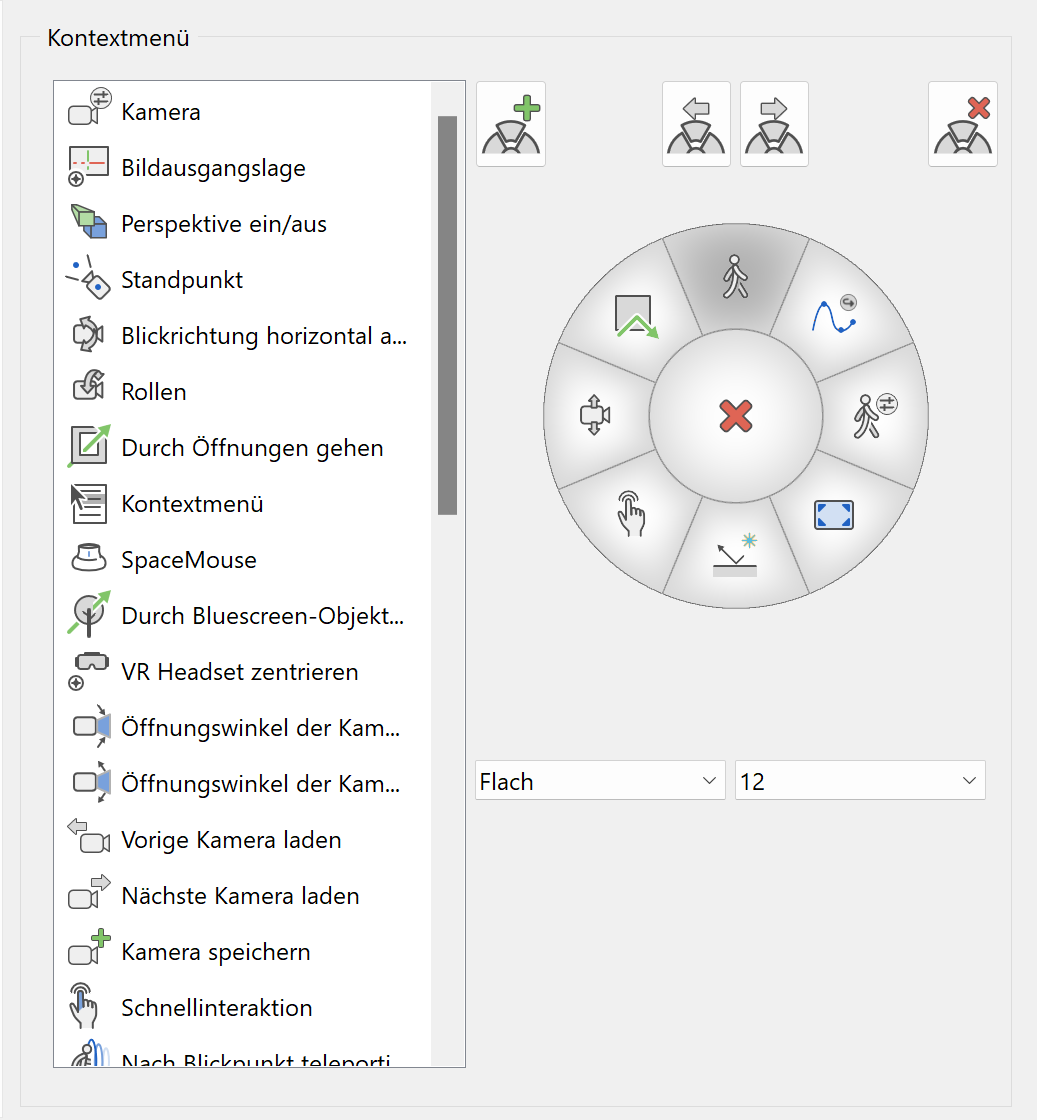
Task: Select Rollen in the list
Action: click(x=242, y=391)
